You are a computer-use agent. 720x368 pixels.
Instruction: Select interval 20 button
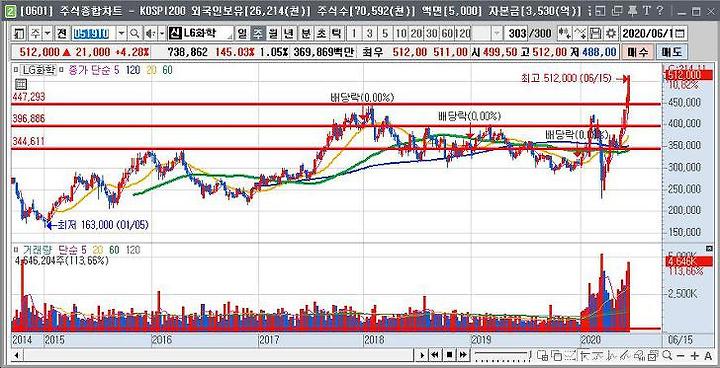pyautogui.click(x=416, y=34)
